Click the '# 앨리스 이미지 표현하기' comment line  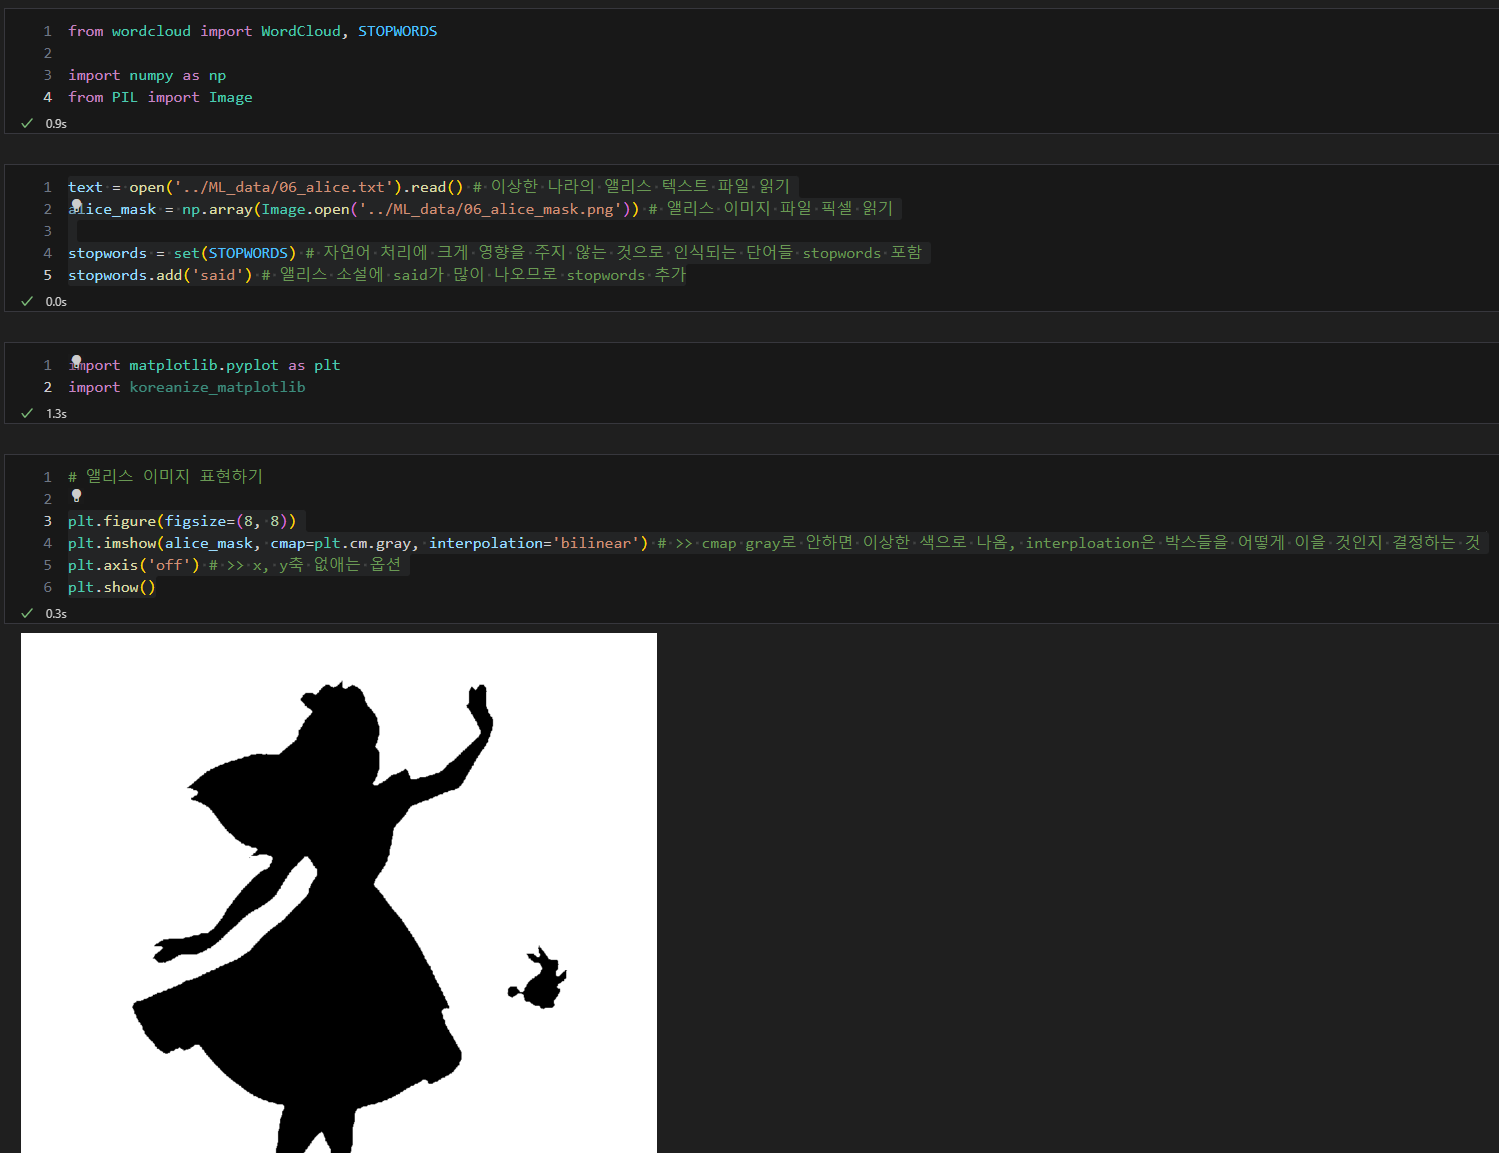point(165,477)
